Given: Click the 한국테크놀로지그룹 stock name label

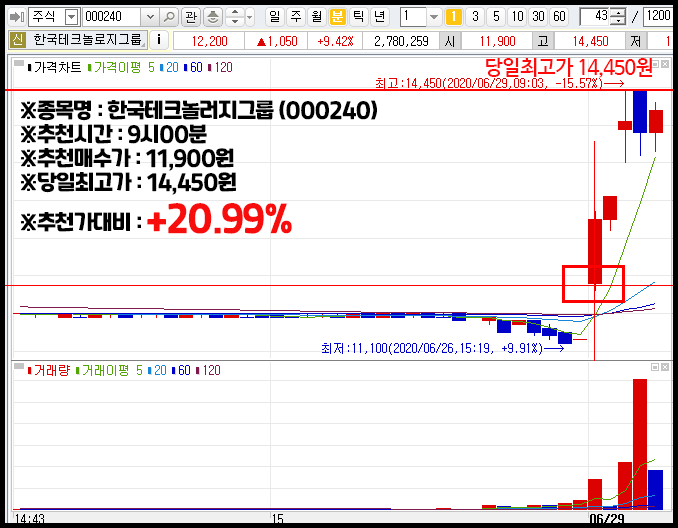Looking at the screenshot, I should (x=87, y=40).
